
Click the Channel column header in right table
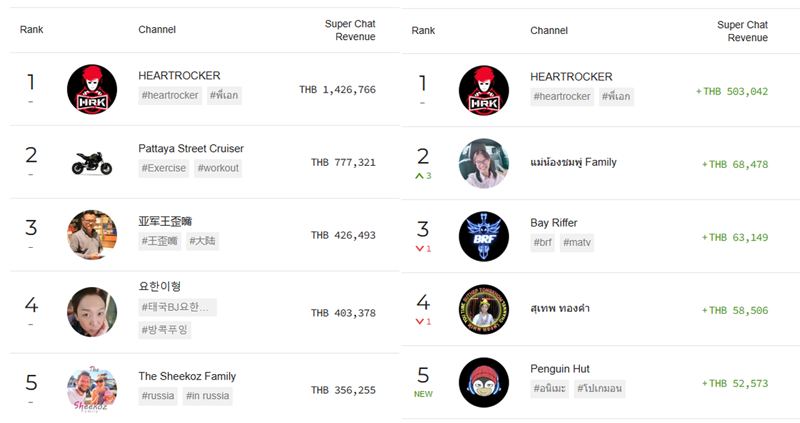click(549, 31)
